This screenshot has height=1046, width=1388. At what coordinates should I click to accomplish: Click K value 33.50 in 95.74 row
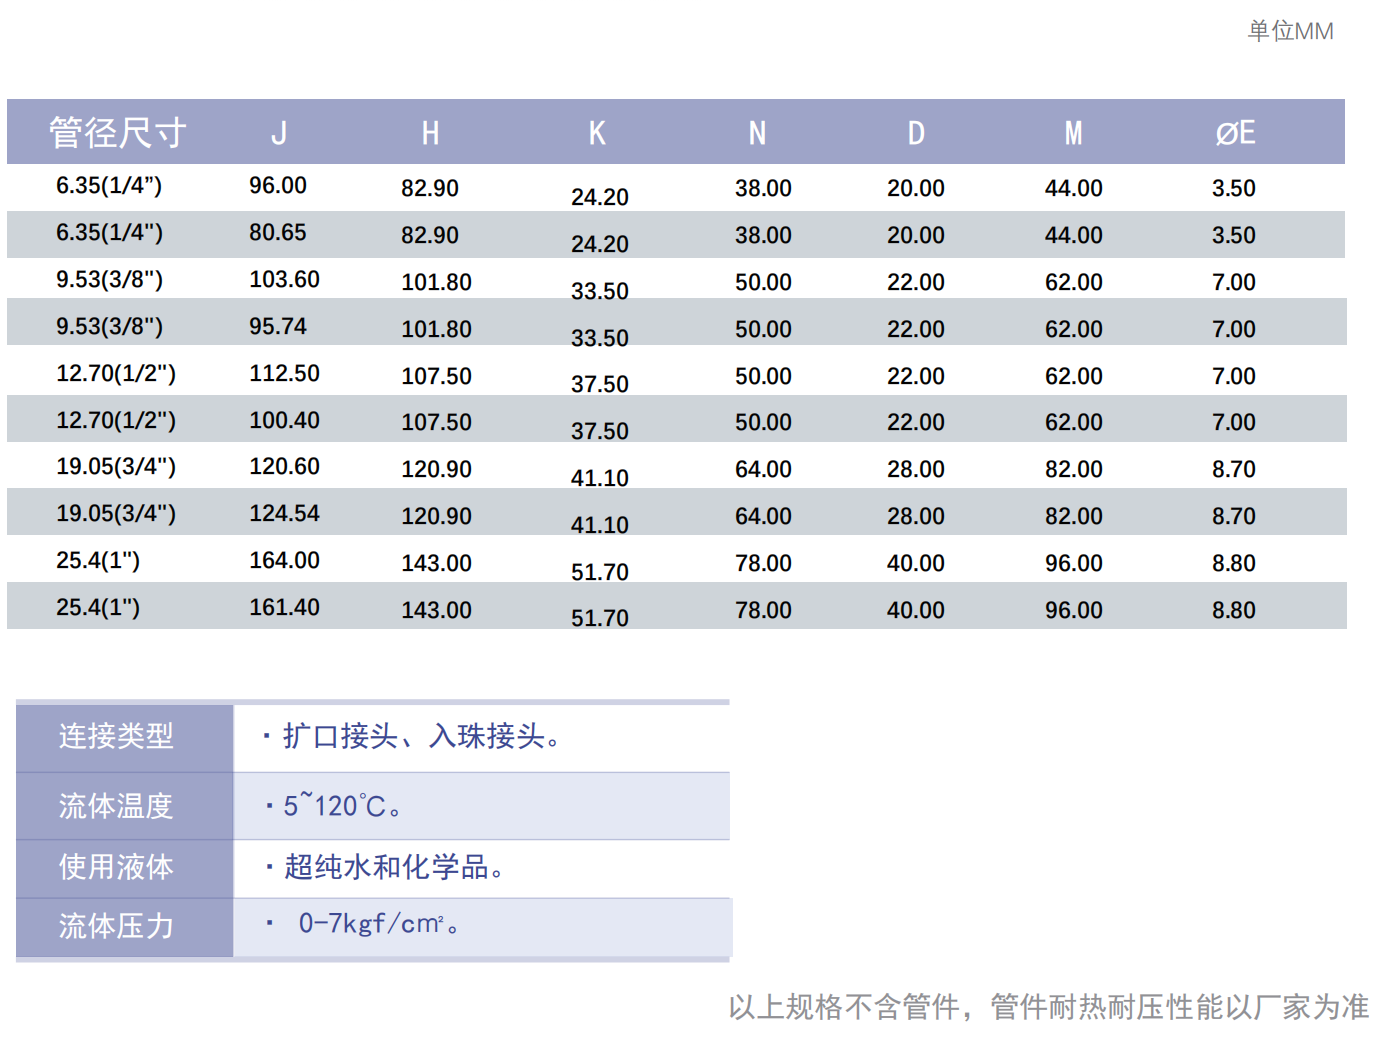click(x=600, y=338)
